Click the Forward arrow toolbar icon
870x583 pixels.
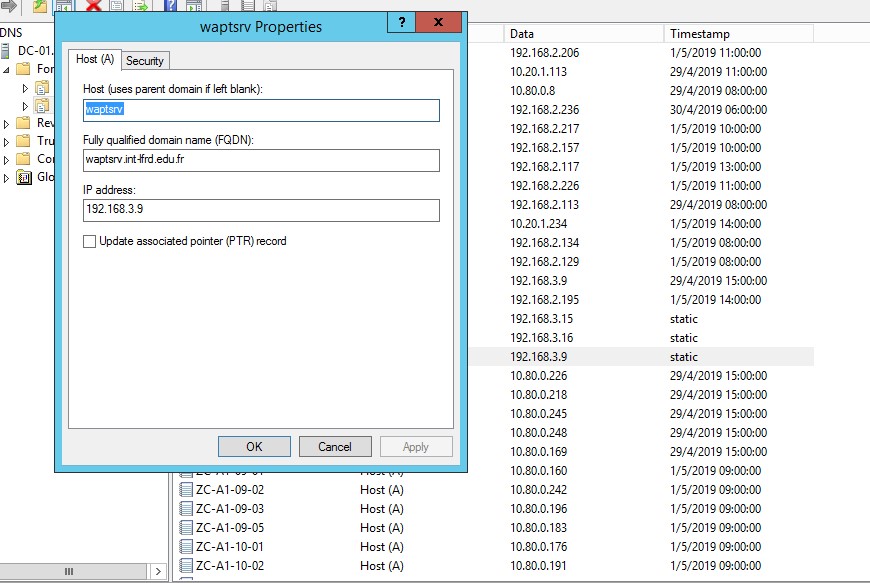click(x=10, y=6)
